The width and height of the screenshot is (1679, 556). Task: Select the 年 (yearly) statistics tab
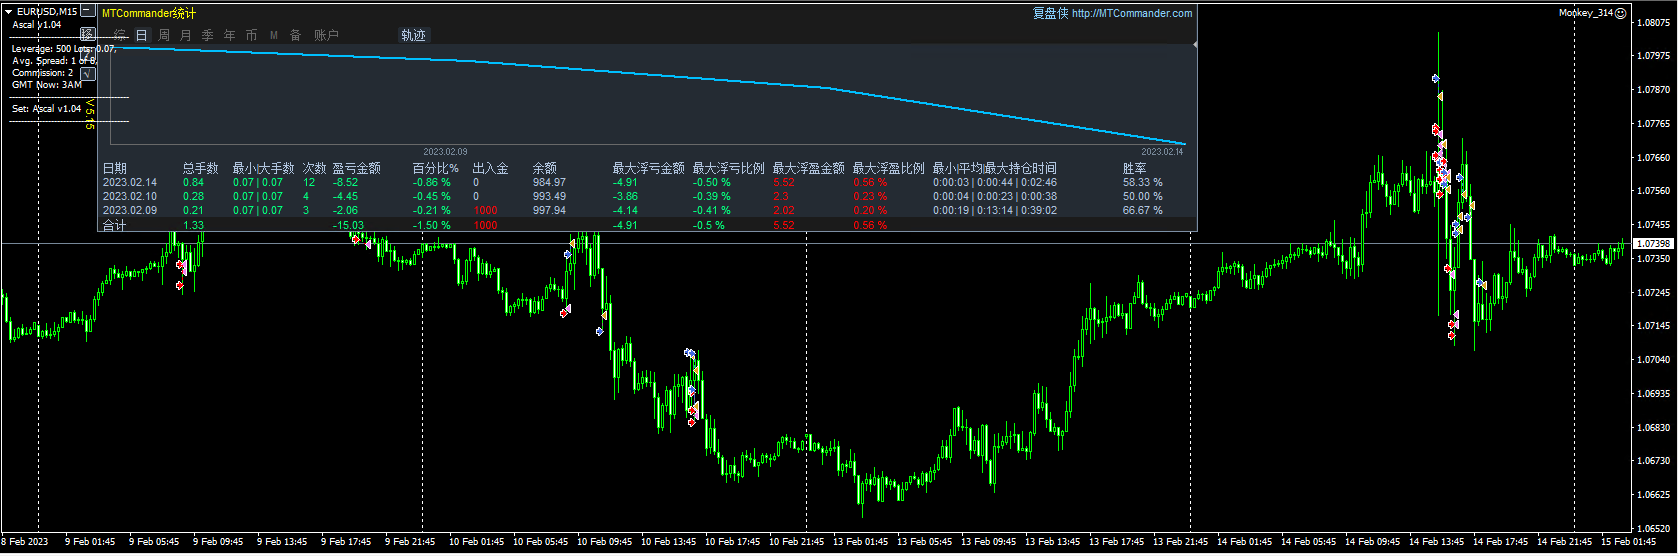point(230,35)
